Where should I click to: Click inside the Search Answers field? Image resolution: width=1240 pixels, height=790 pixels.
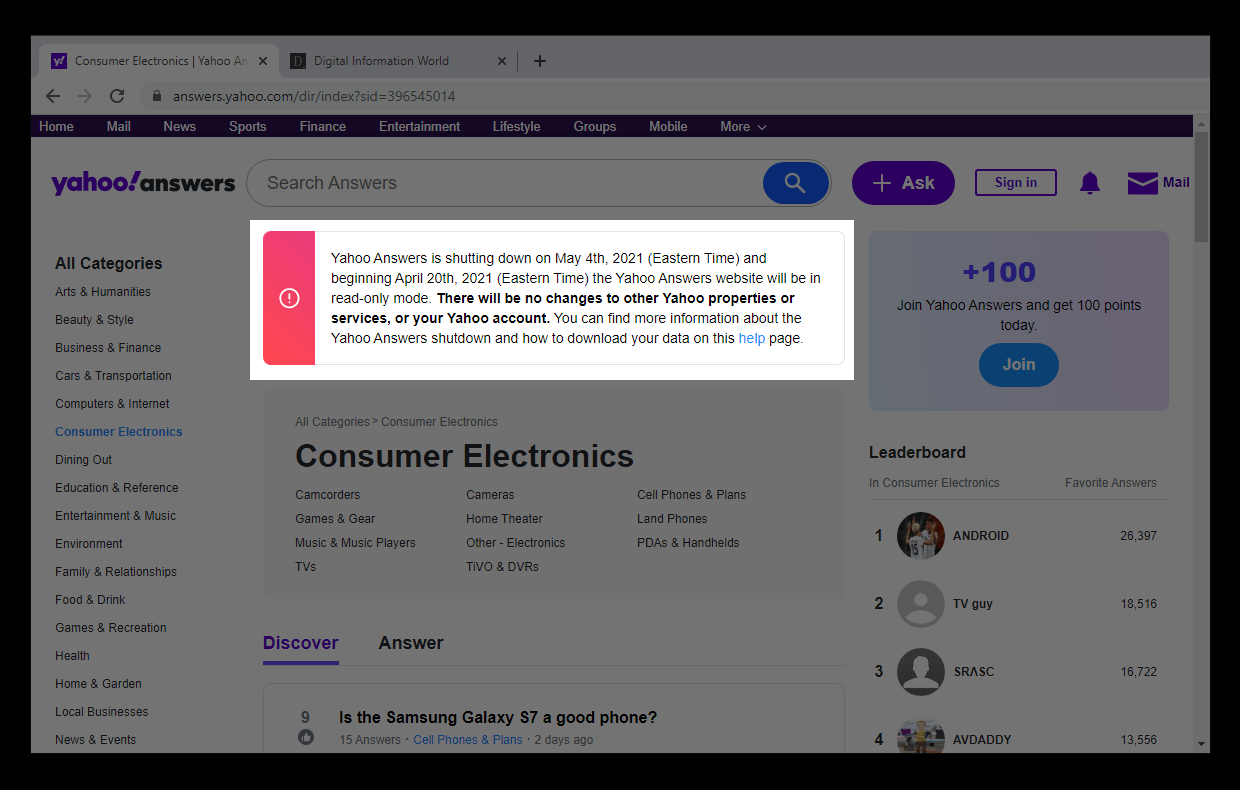(x=450, y=183)
